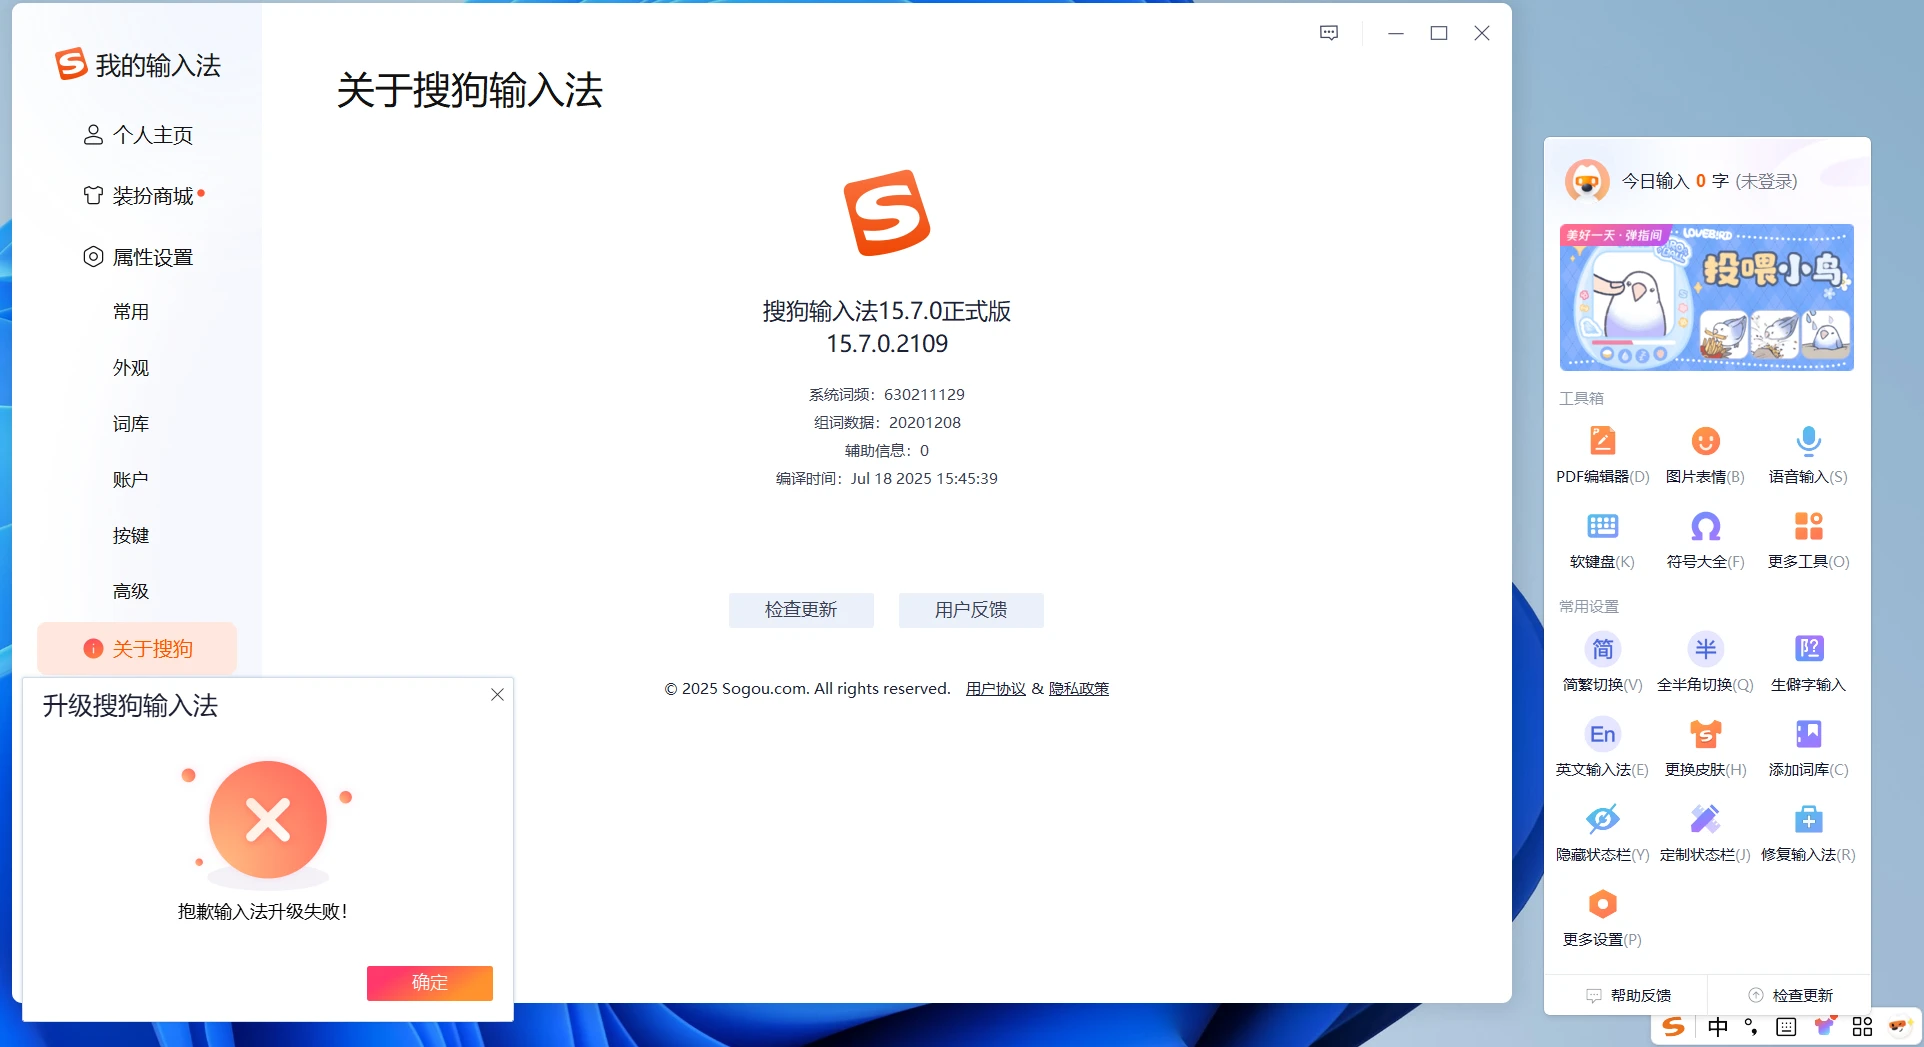Screen dimensions: 1924x1047
Task: Toggle 隐藏状态栏 eye icon
Action: point(1602,819)
